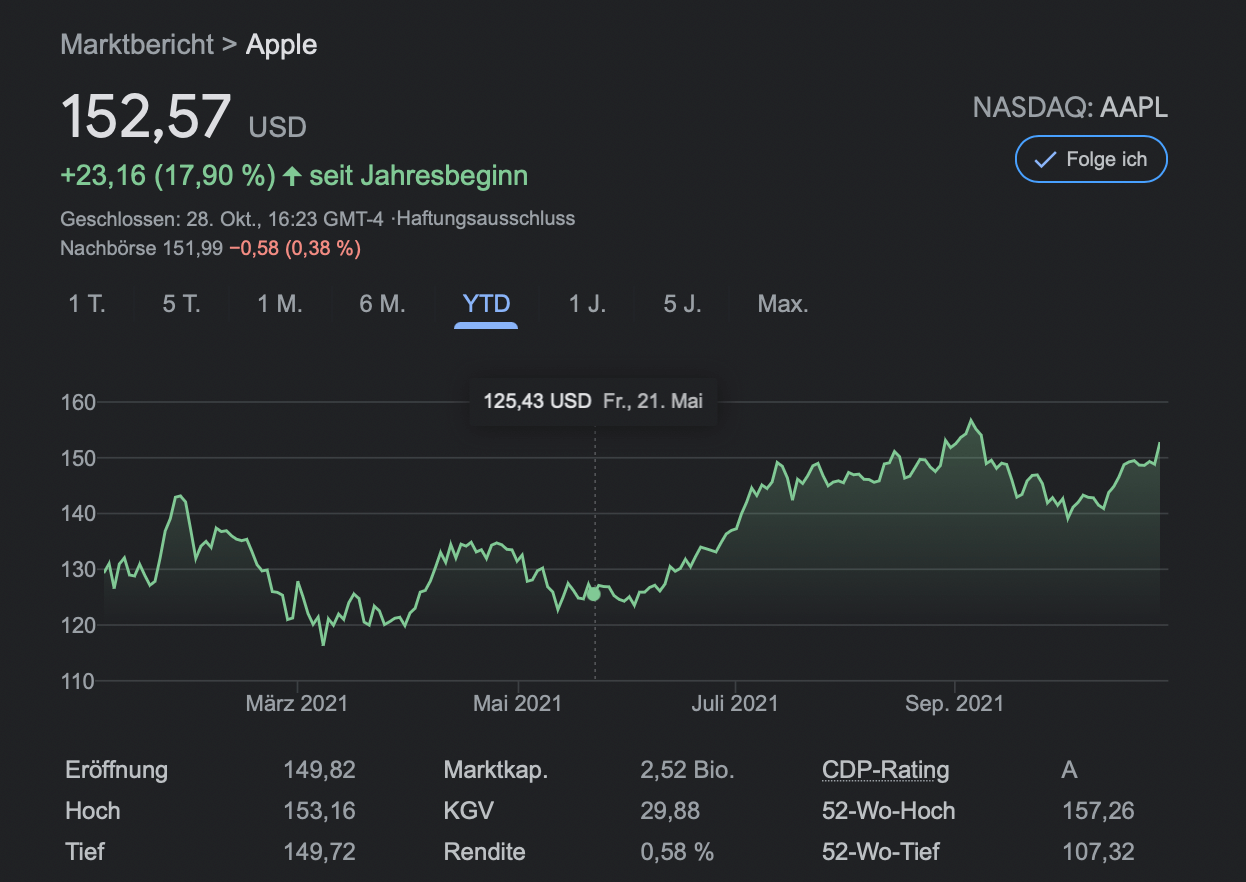
Task: Click the Eröffnung row label
Action: pos(116,770)
